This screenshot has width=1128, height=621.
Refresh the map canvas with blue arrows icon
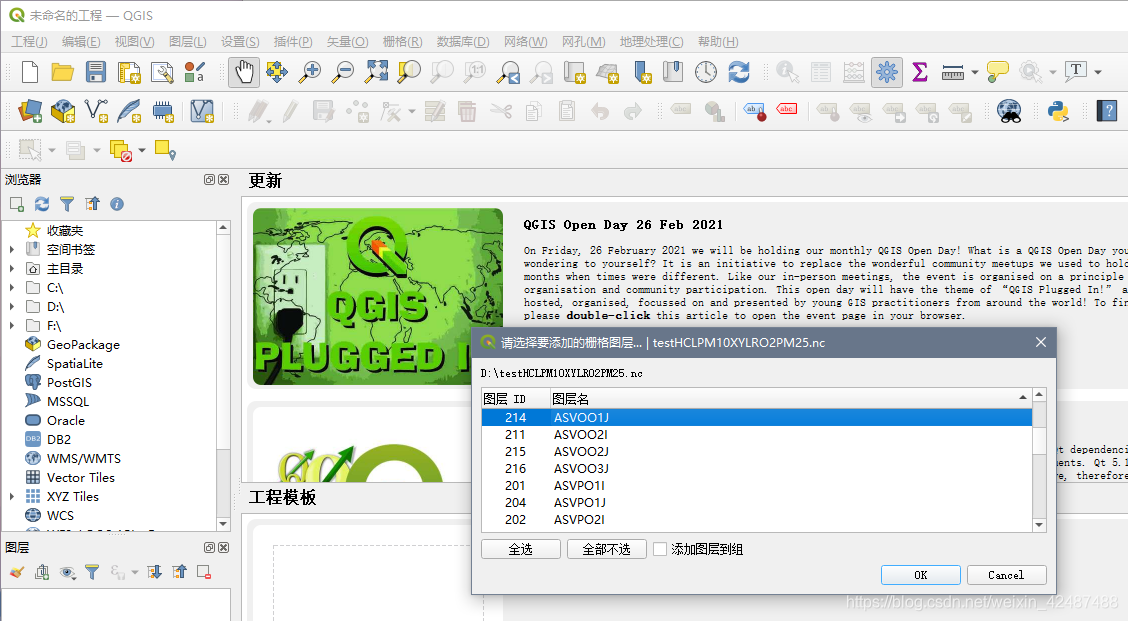(x=739, y=72)
